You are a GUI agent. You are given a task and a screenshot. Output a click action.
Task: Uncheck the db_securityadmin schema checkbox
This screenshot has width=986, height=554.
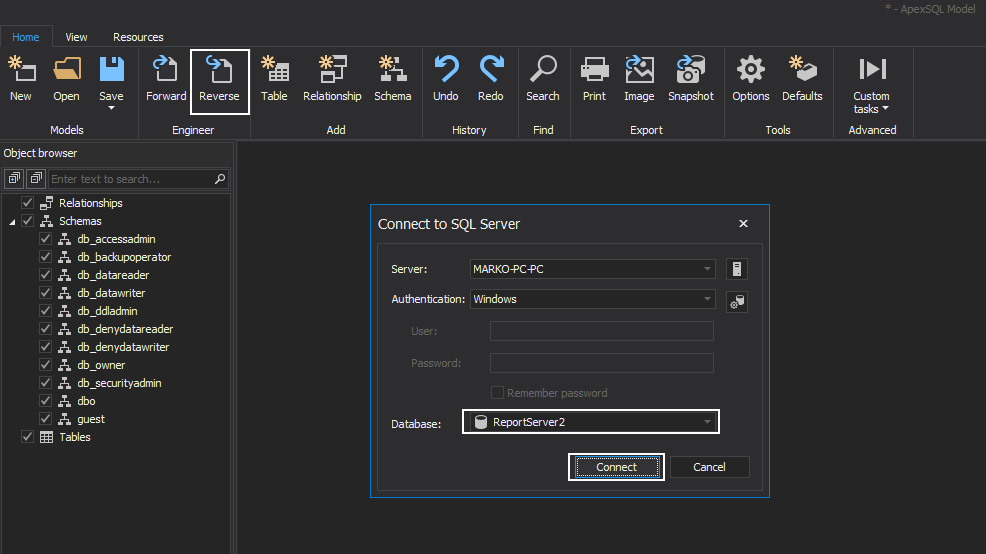pyautogui.click(x=45, y=382)
